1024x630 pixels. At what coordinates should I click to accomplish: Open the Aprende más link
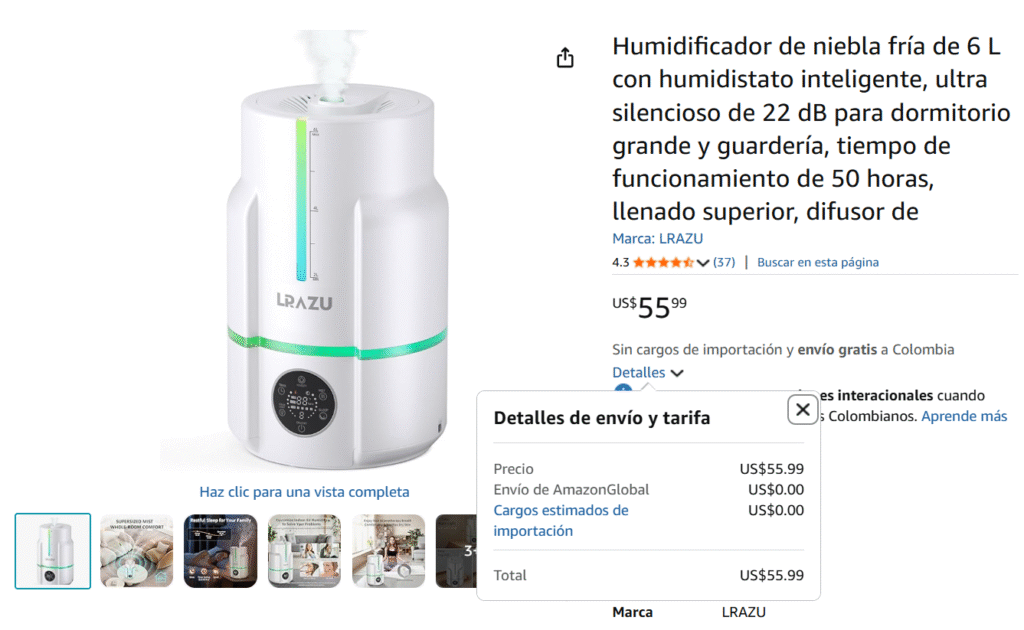(964, 417)
